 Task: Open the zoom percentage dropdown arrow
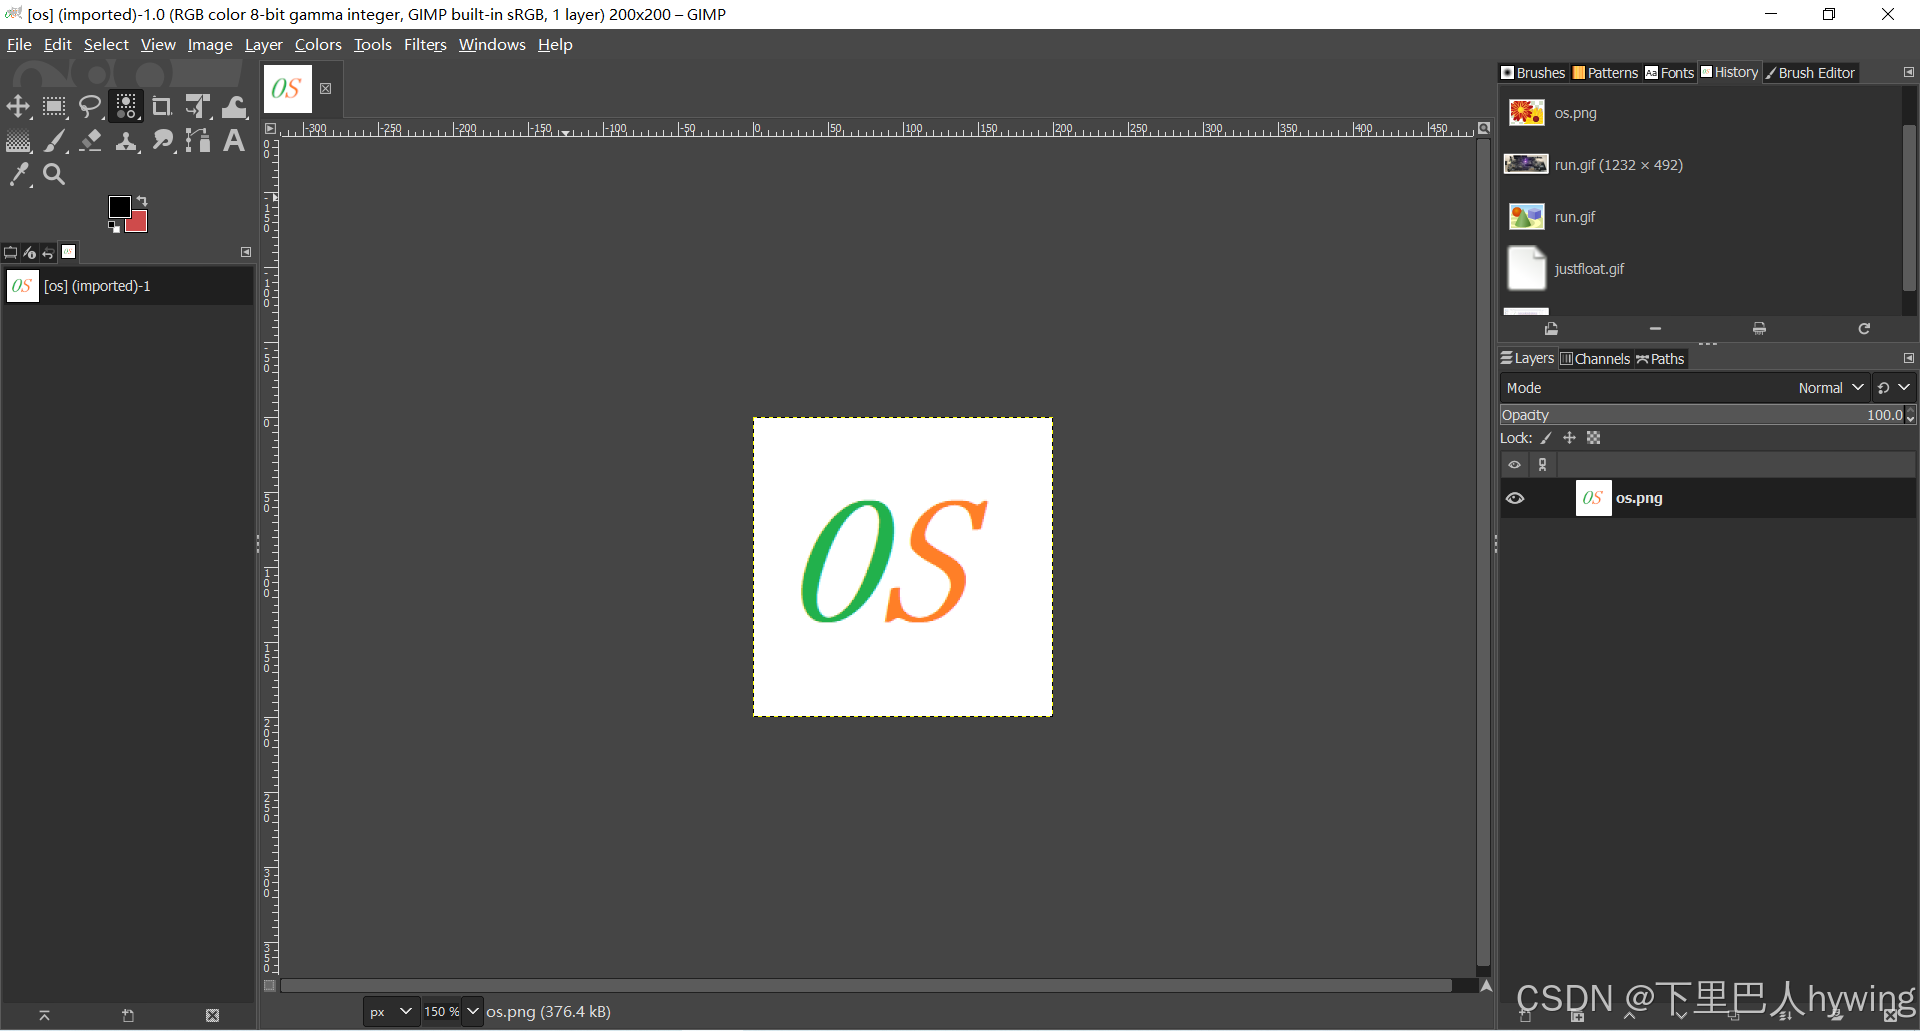click(x=473, y=1012)
